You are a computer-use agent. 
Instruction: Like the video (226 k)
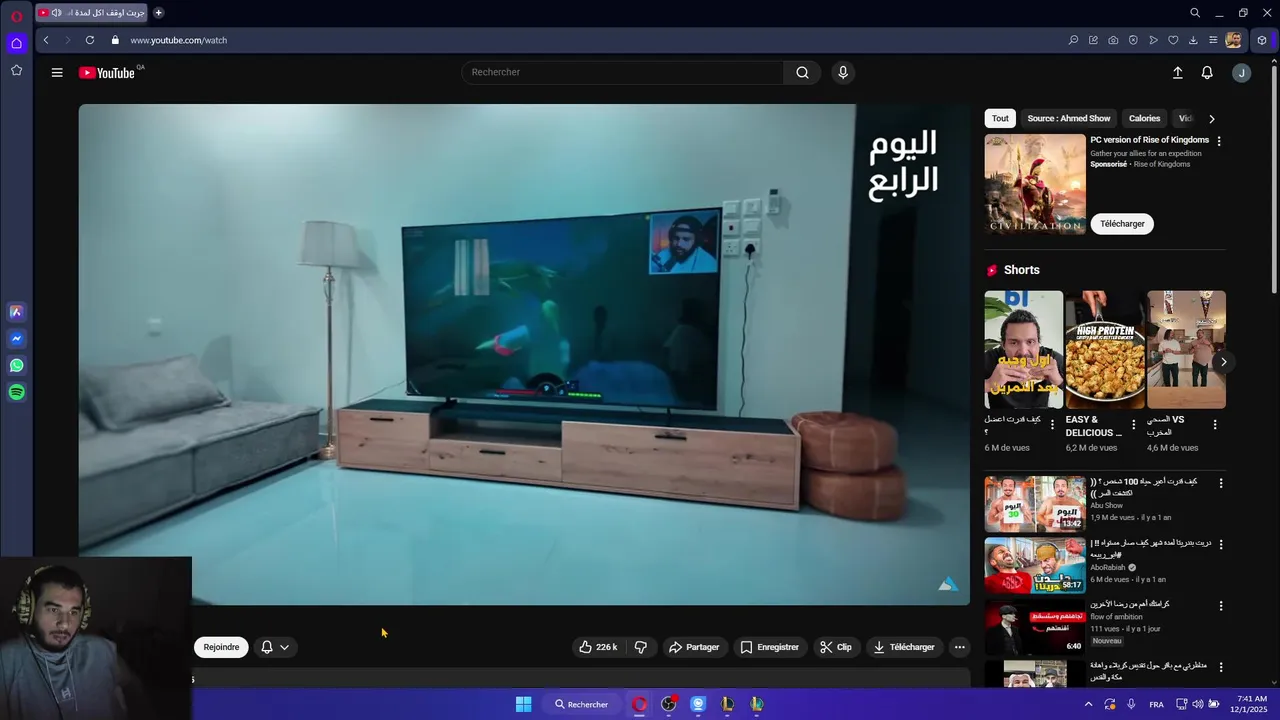coord(598,647)
